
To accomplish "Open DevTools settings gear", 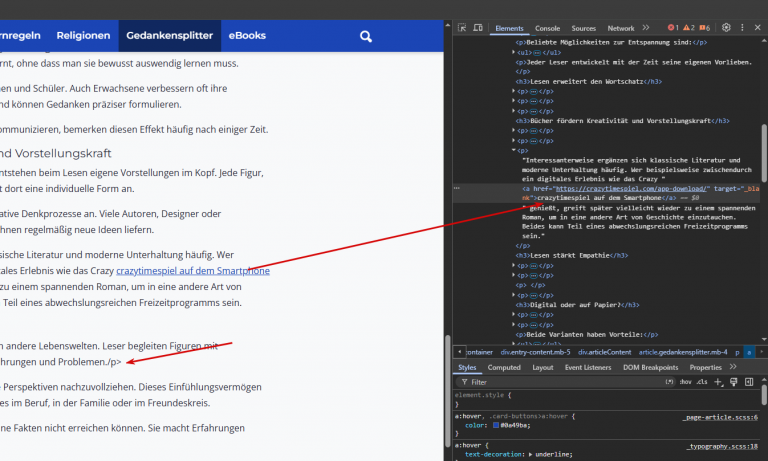I will click(x=726, y=28).
